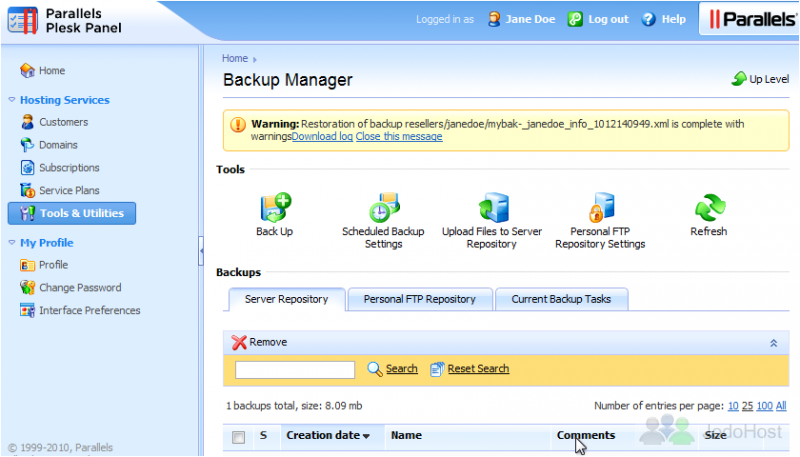This screenshot has height=457, width=800.
Task: Click the magnifying glass Search icon
Action: [375, 369]
